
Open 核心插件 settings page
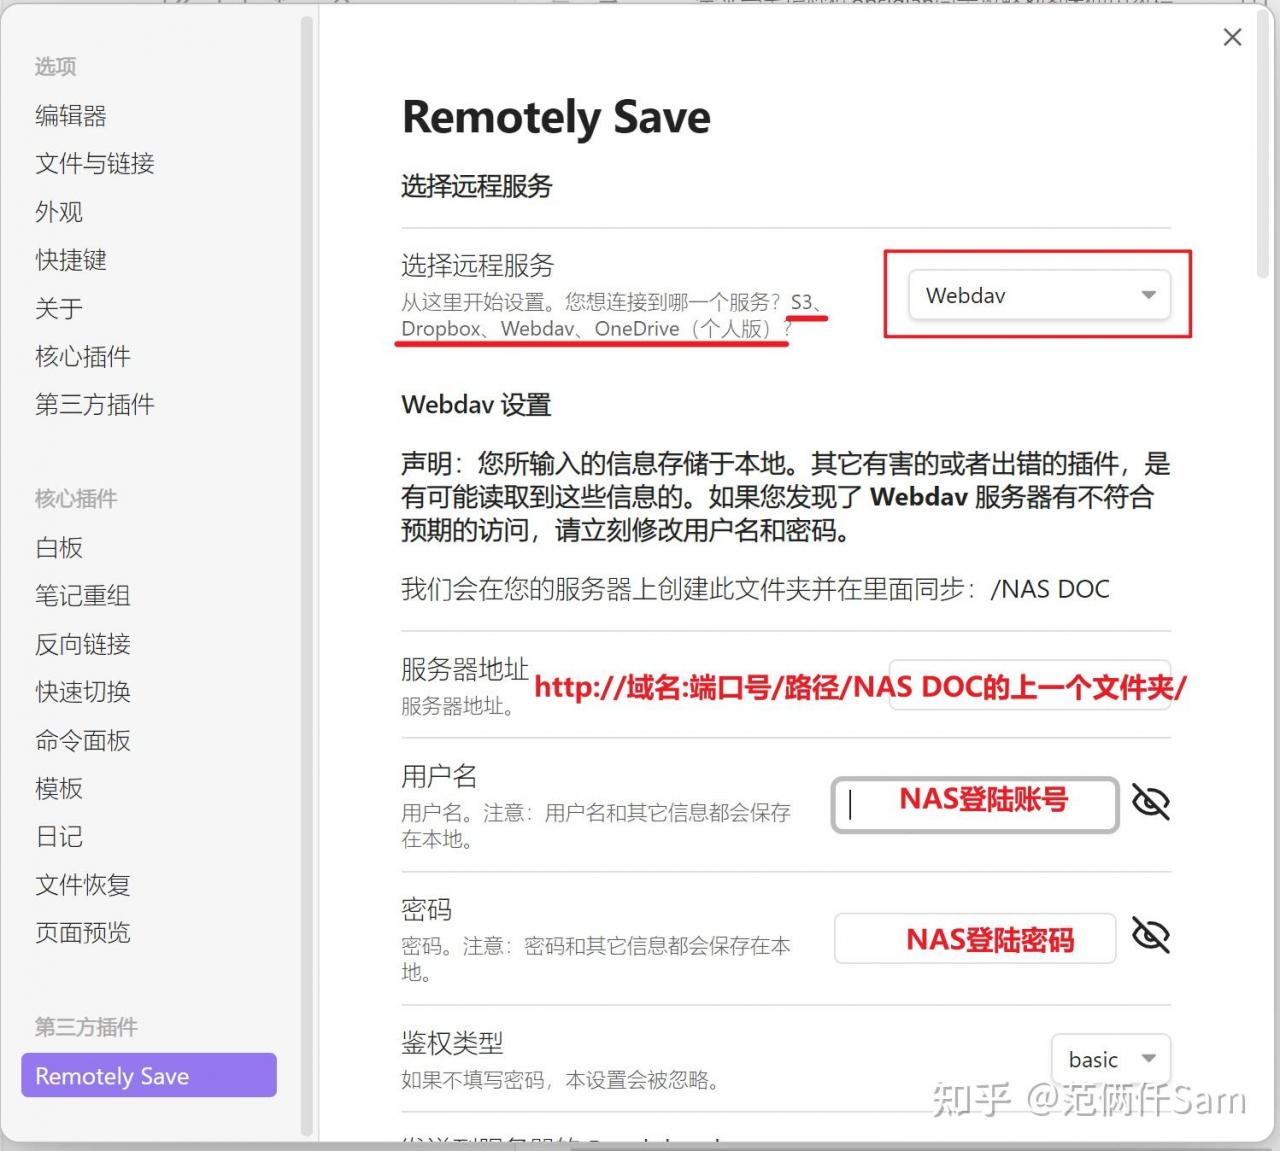pyautogui.click(x=83, y=357)
